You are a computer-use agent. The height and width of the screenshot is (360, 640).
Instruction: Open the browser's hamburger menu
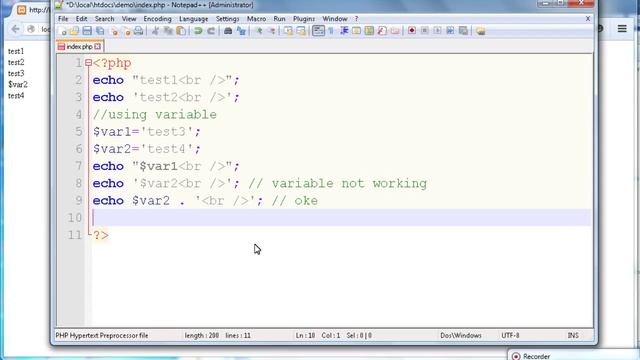(x=622, y=29)
